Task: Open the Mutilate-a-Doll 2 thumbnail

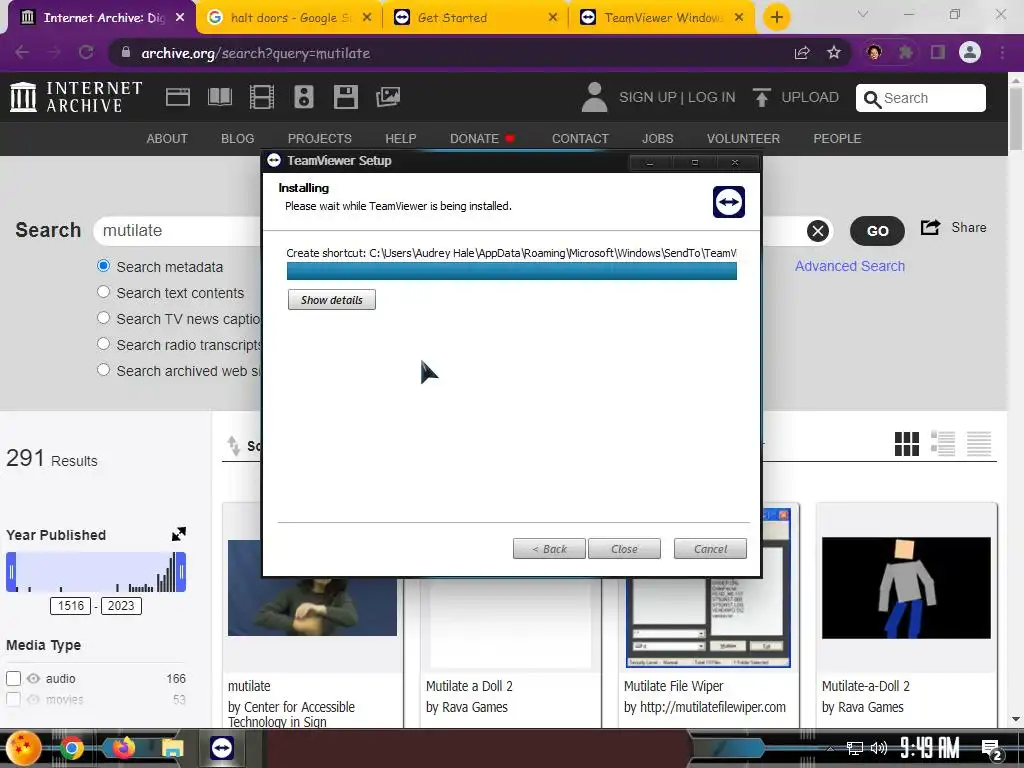Action: point(906,588)
